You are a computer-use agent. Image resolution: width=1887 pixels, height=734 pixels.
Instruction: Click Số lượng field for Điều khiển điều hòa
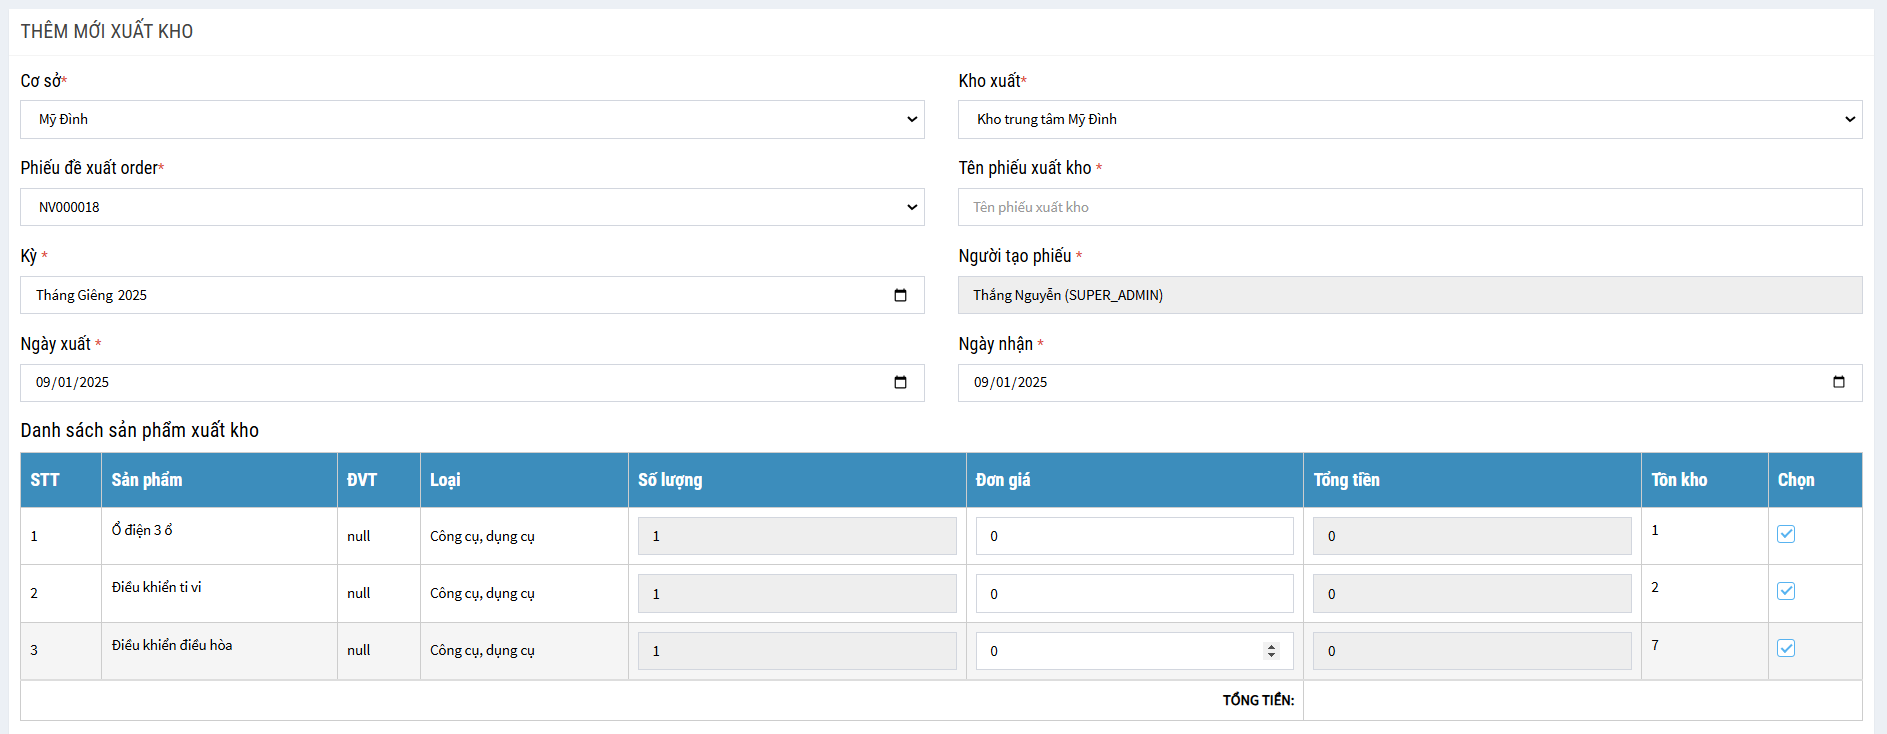click(x=797, y=651)
